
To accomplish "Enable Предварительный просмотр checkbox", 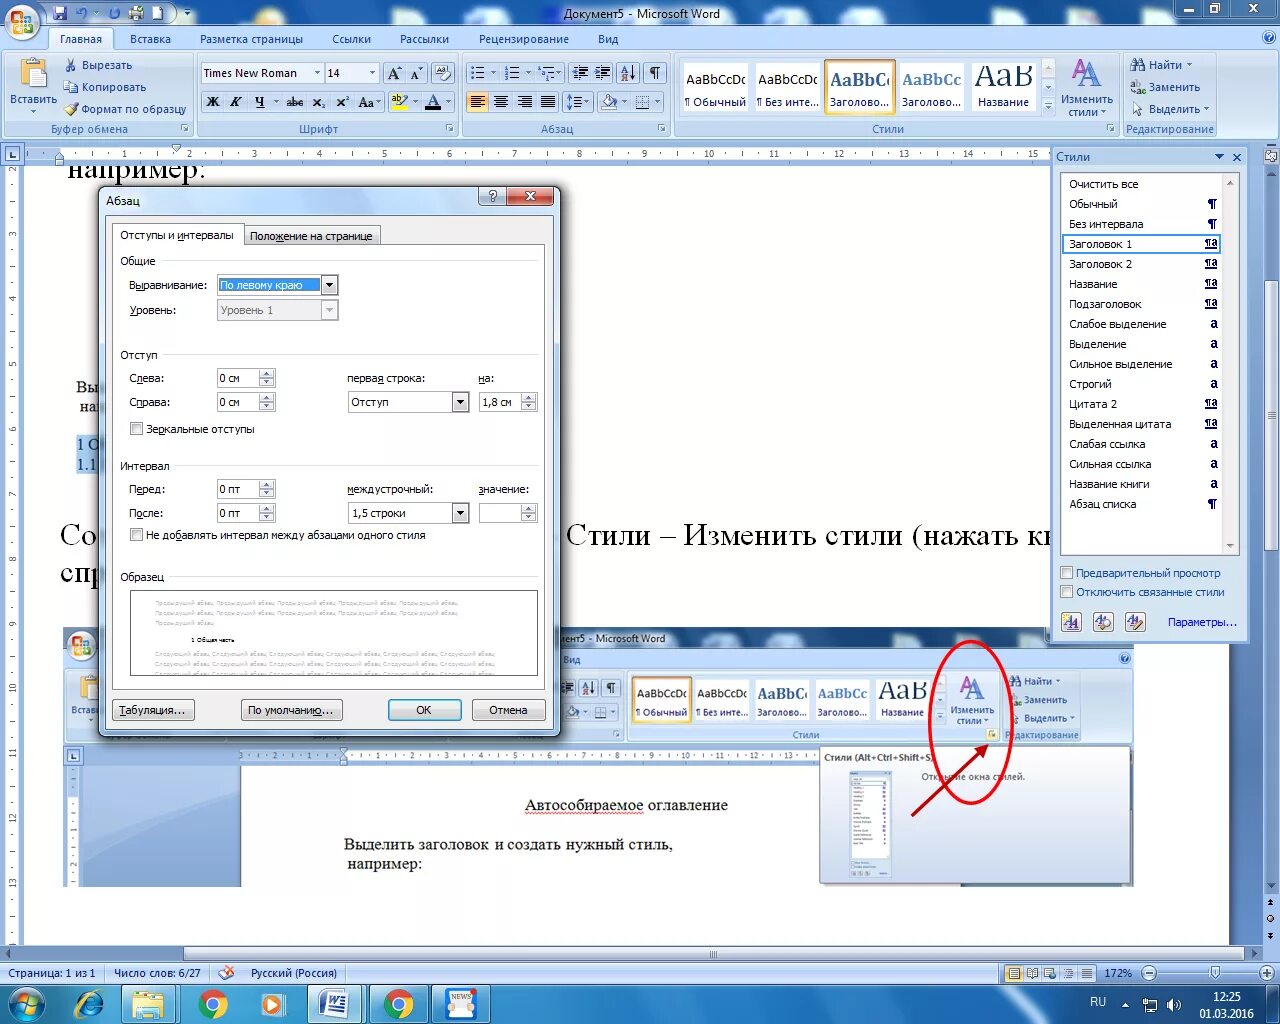I will point(1067,573).
